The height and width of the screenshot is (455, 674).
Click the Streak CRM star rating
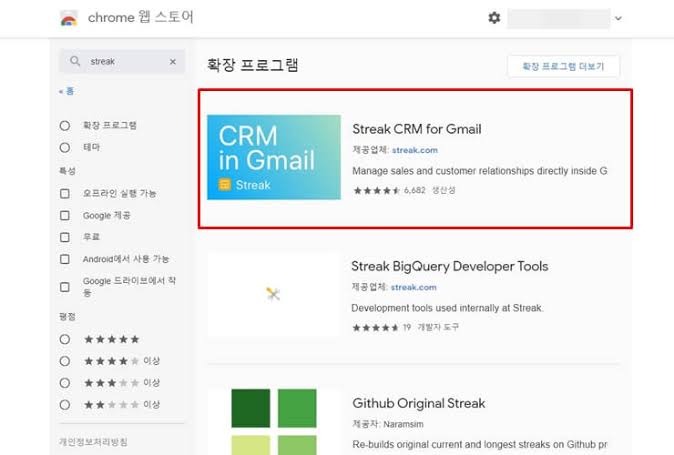click(x=377, y=190)
